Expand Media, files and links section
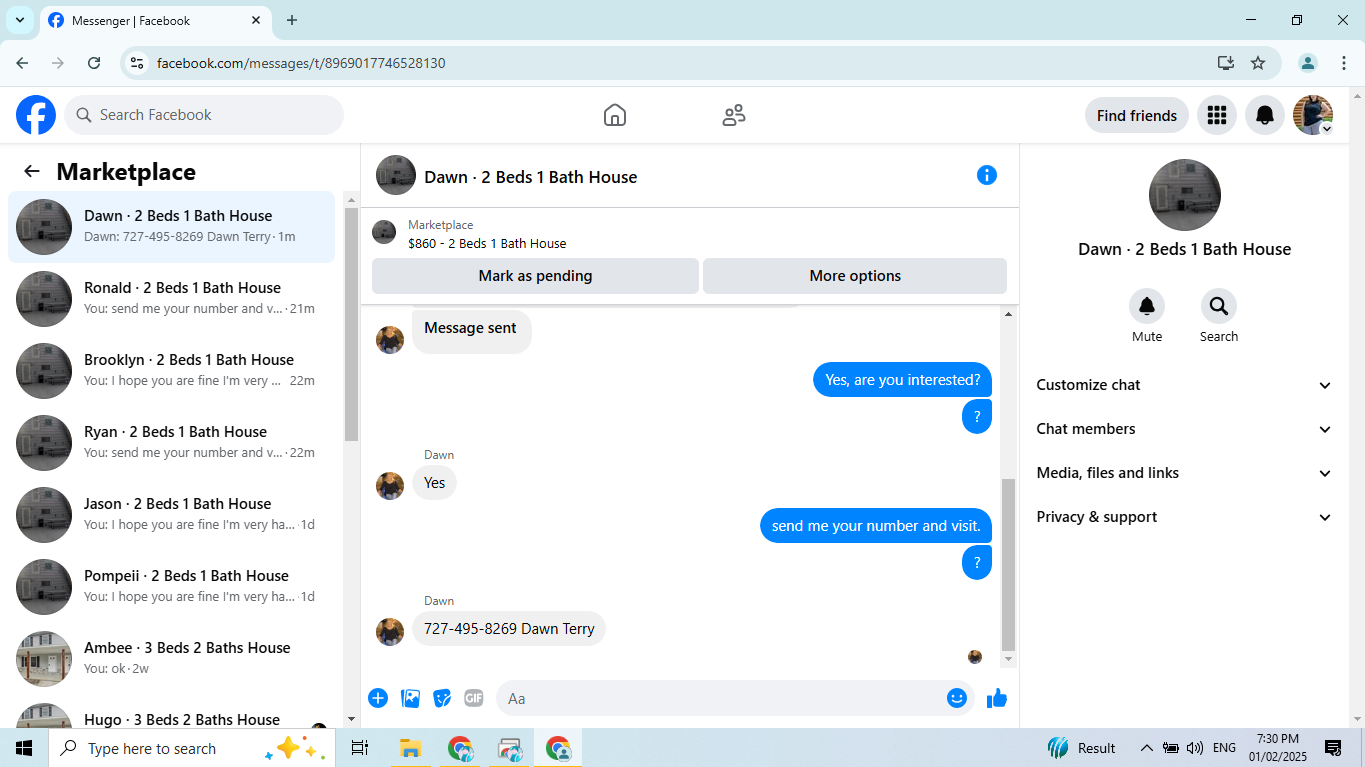This screenshot has height=767, width=1365. (x=1185, y=473)
